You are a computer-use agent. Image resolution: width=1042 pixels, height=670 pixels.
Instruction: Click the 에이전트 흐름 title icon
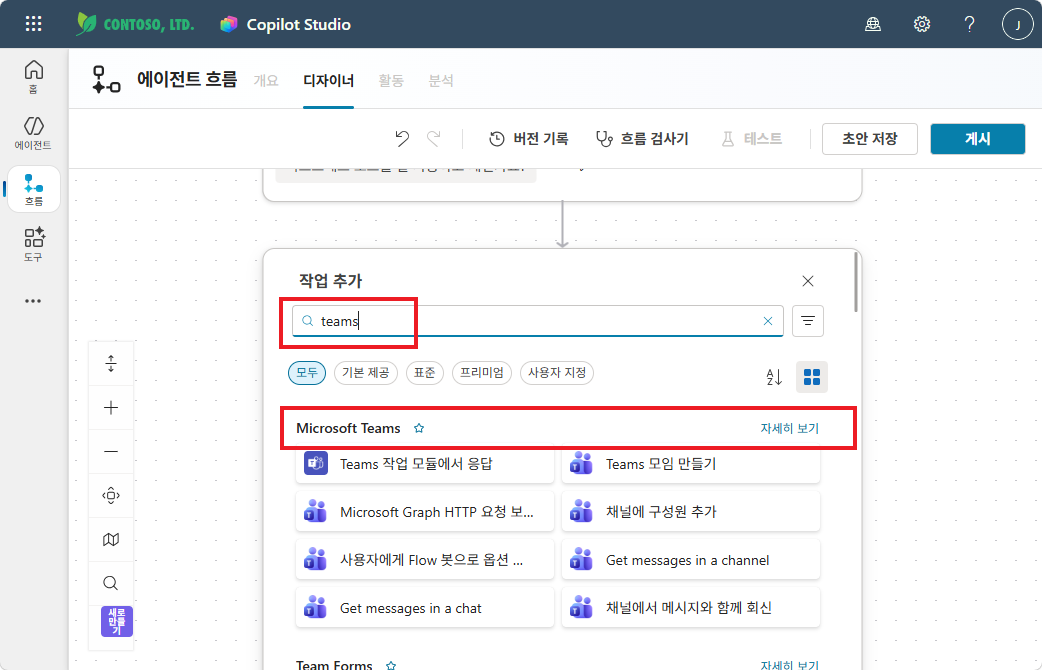point(106,80)
